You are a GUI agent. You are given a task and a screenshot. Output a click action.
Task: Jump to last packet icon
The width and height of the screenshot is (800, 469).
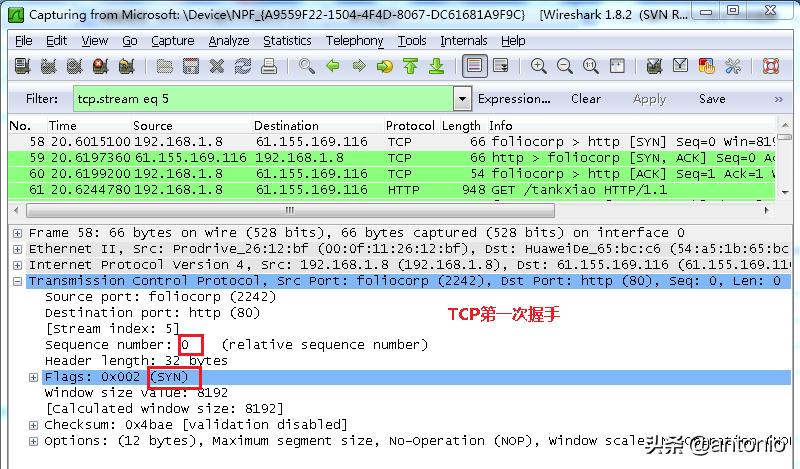click(436, 66)
